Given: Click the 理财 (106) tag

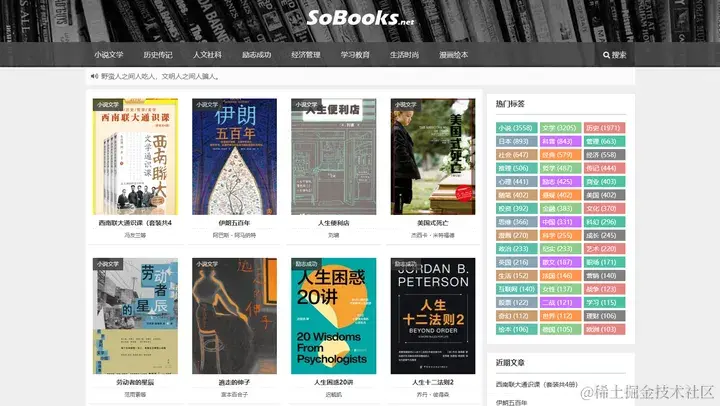Looking at the screenshot, I should (x=604, y=316).
